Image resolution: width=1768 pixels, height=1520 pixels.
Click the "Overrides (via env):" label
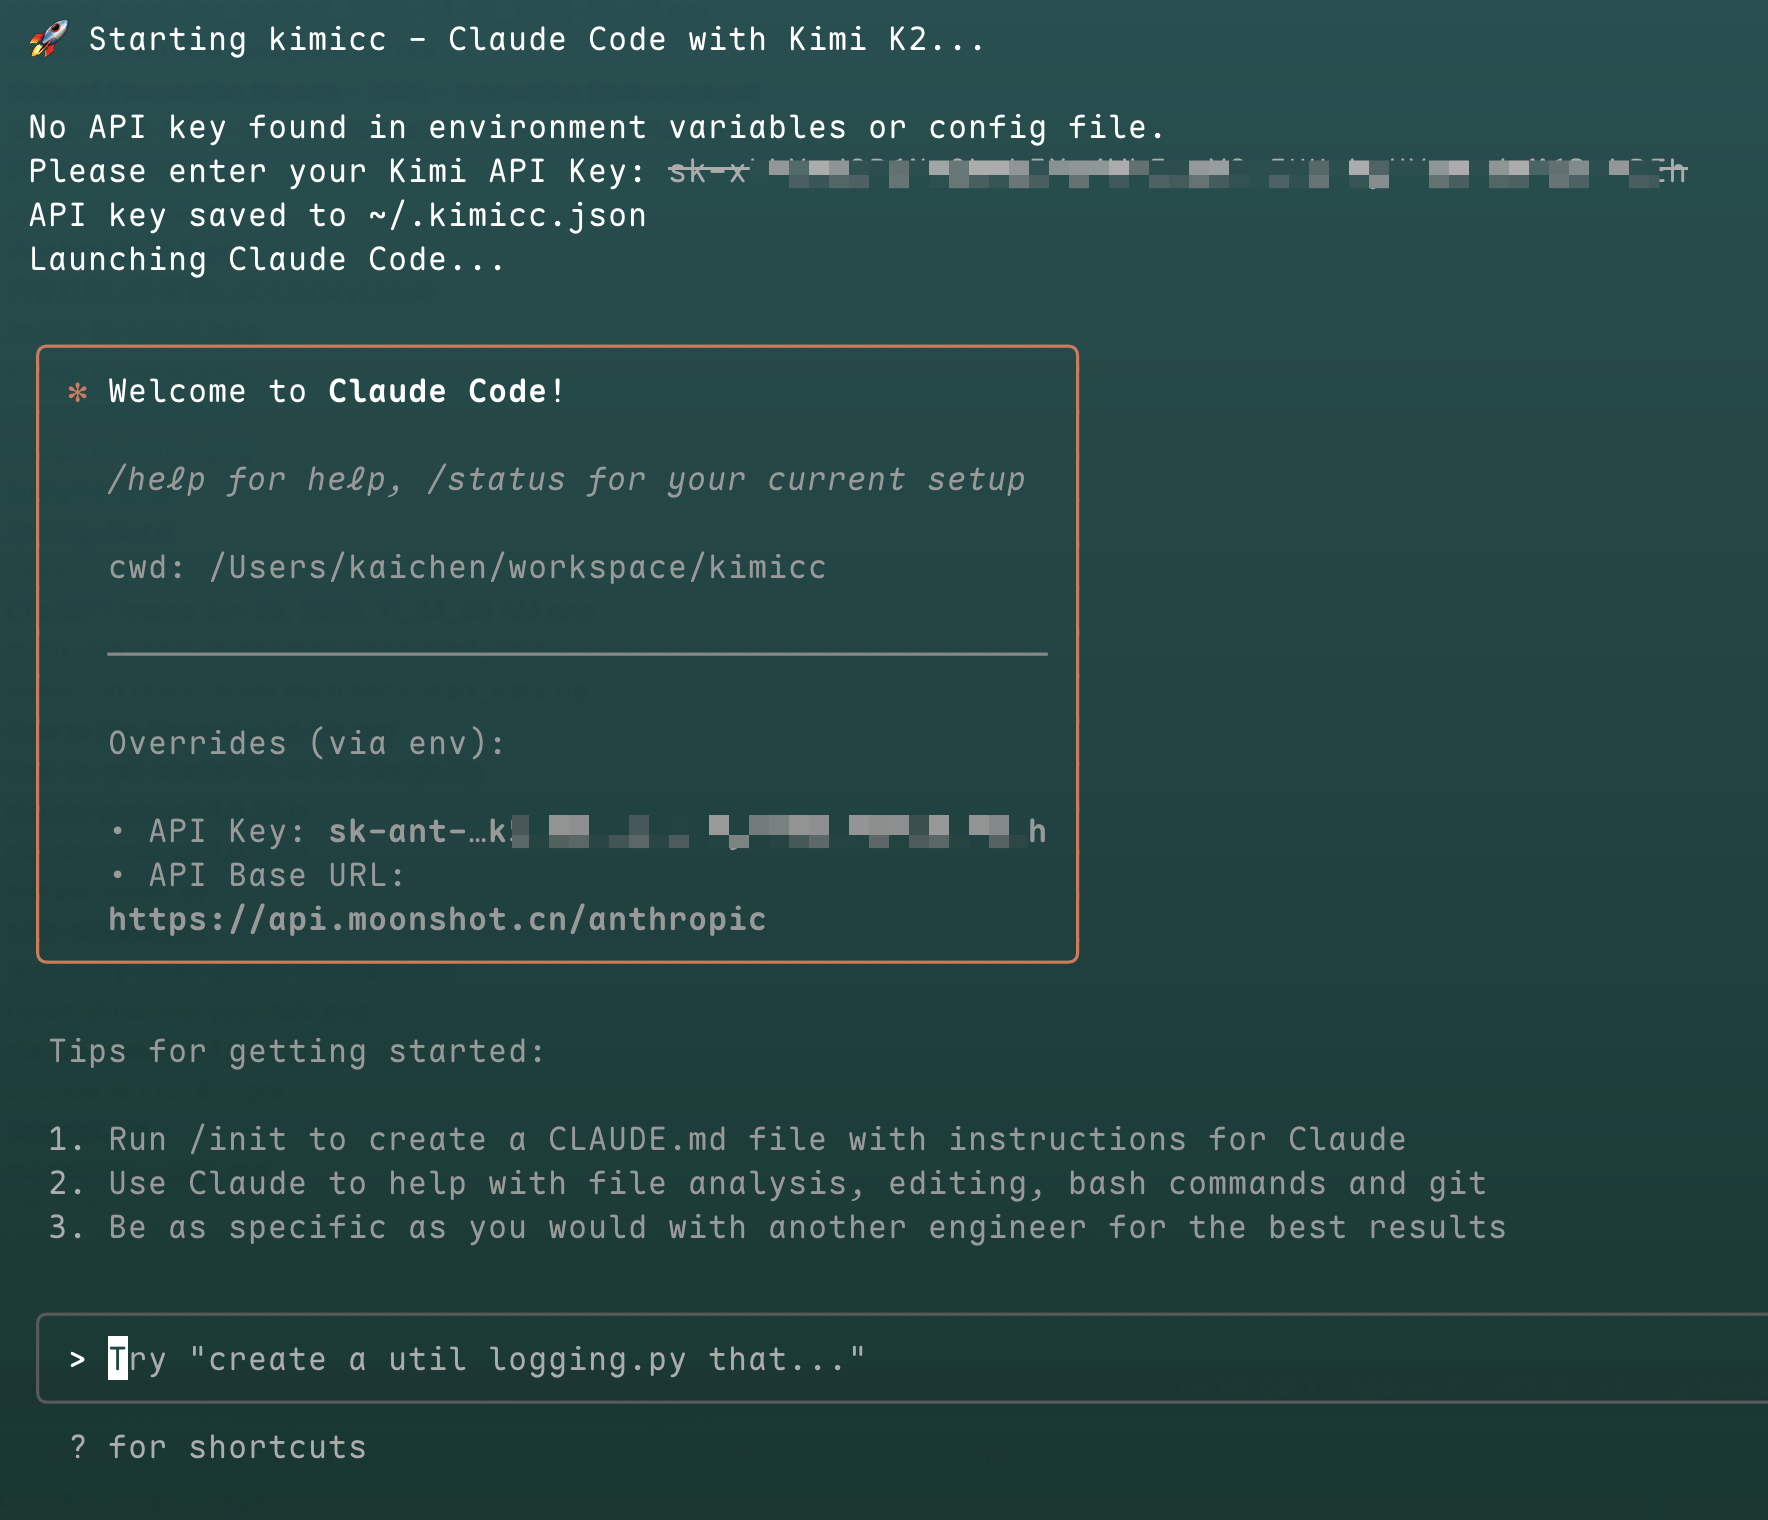pyautogui.click(x=307, y=743)
